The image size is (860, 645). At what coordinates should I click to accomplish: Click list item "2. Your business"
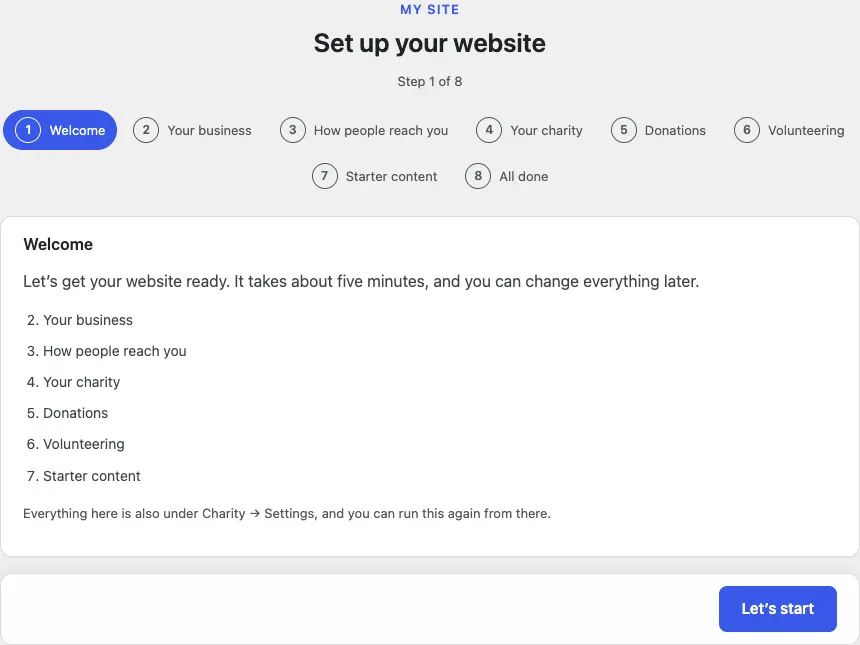tap(80, 320)
